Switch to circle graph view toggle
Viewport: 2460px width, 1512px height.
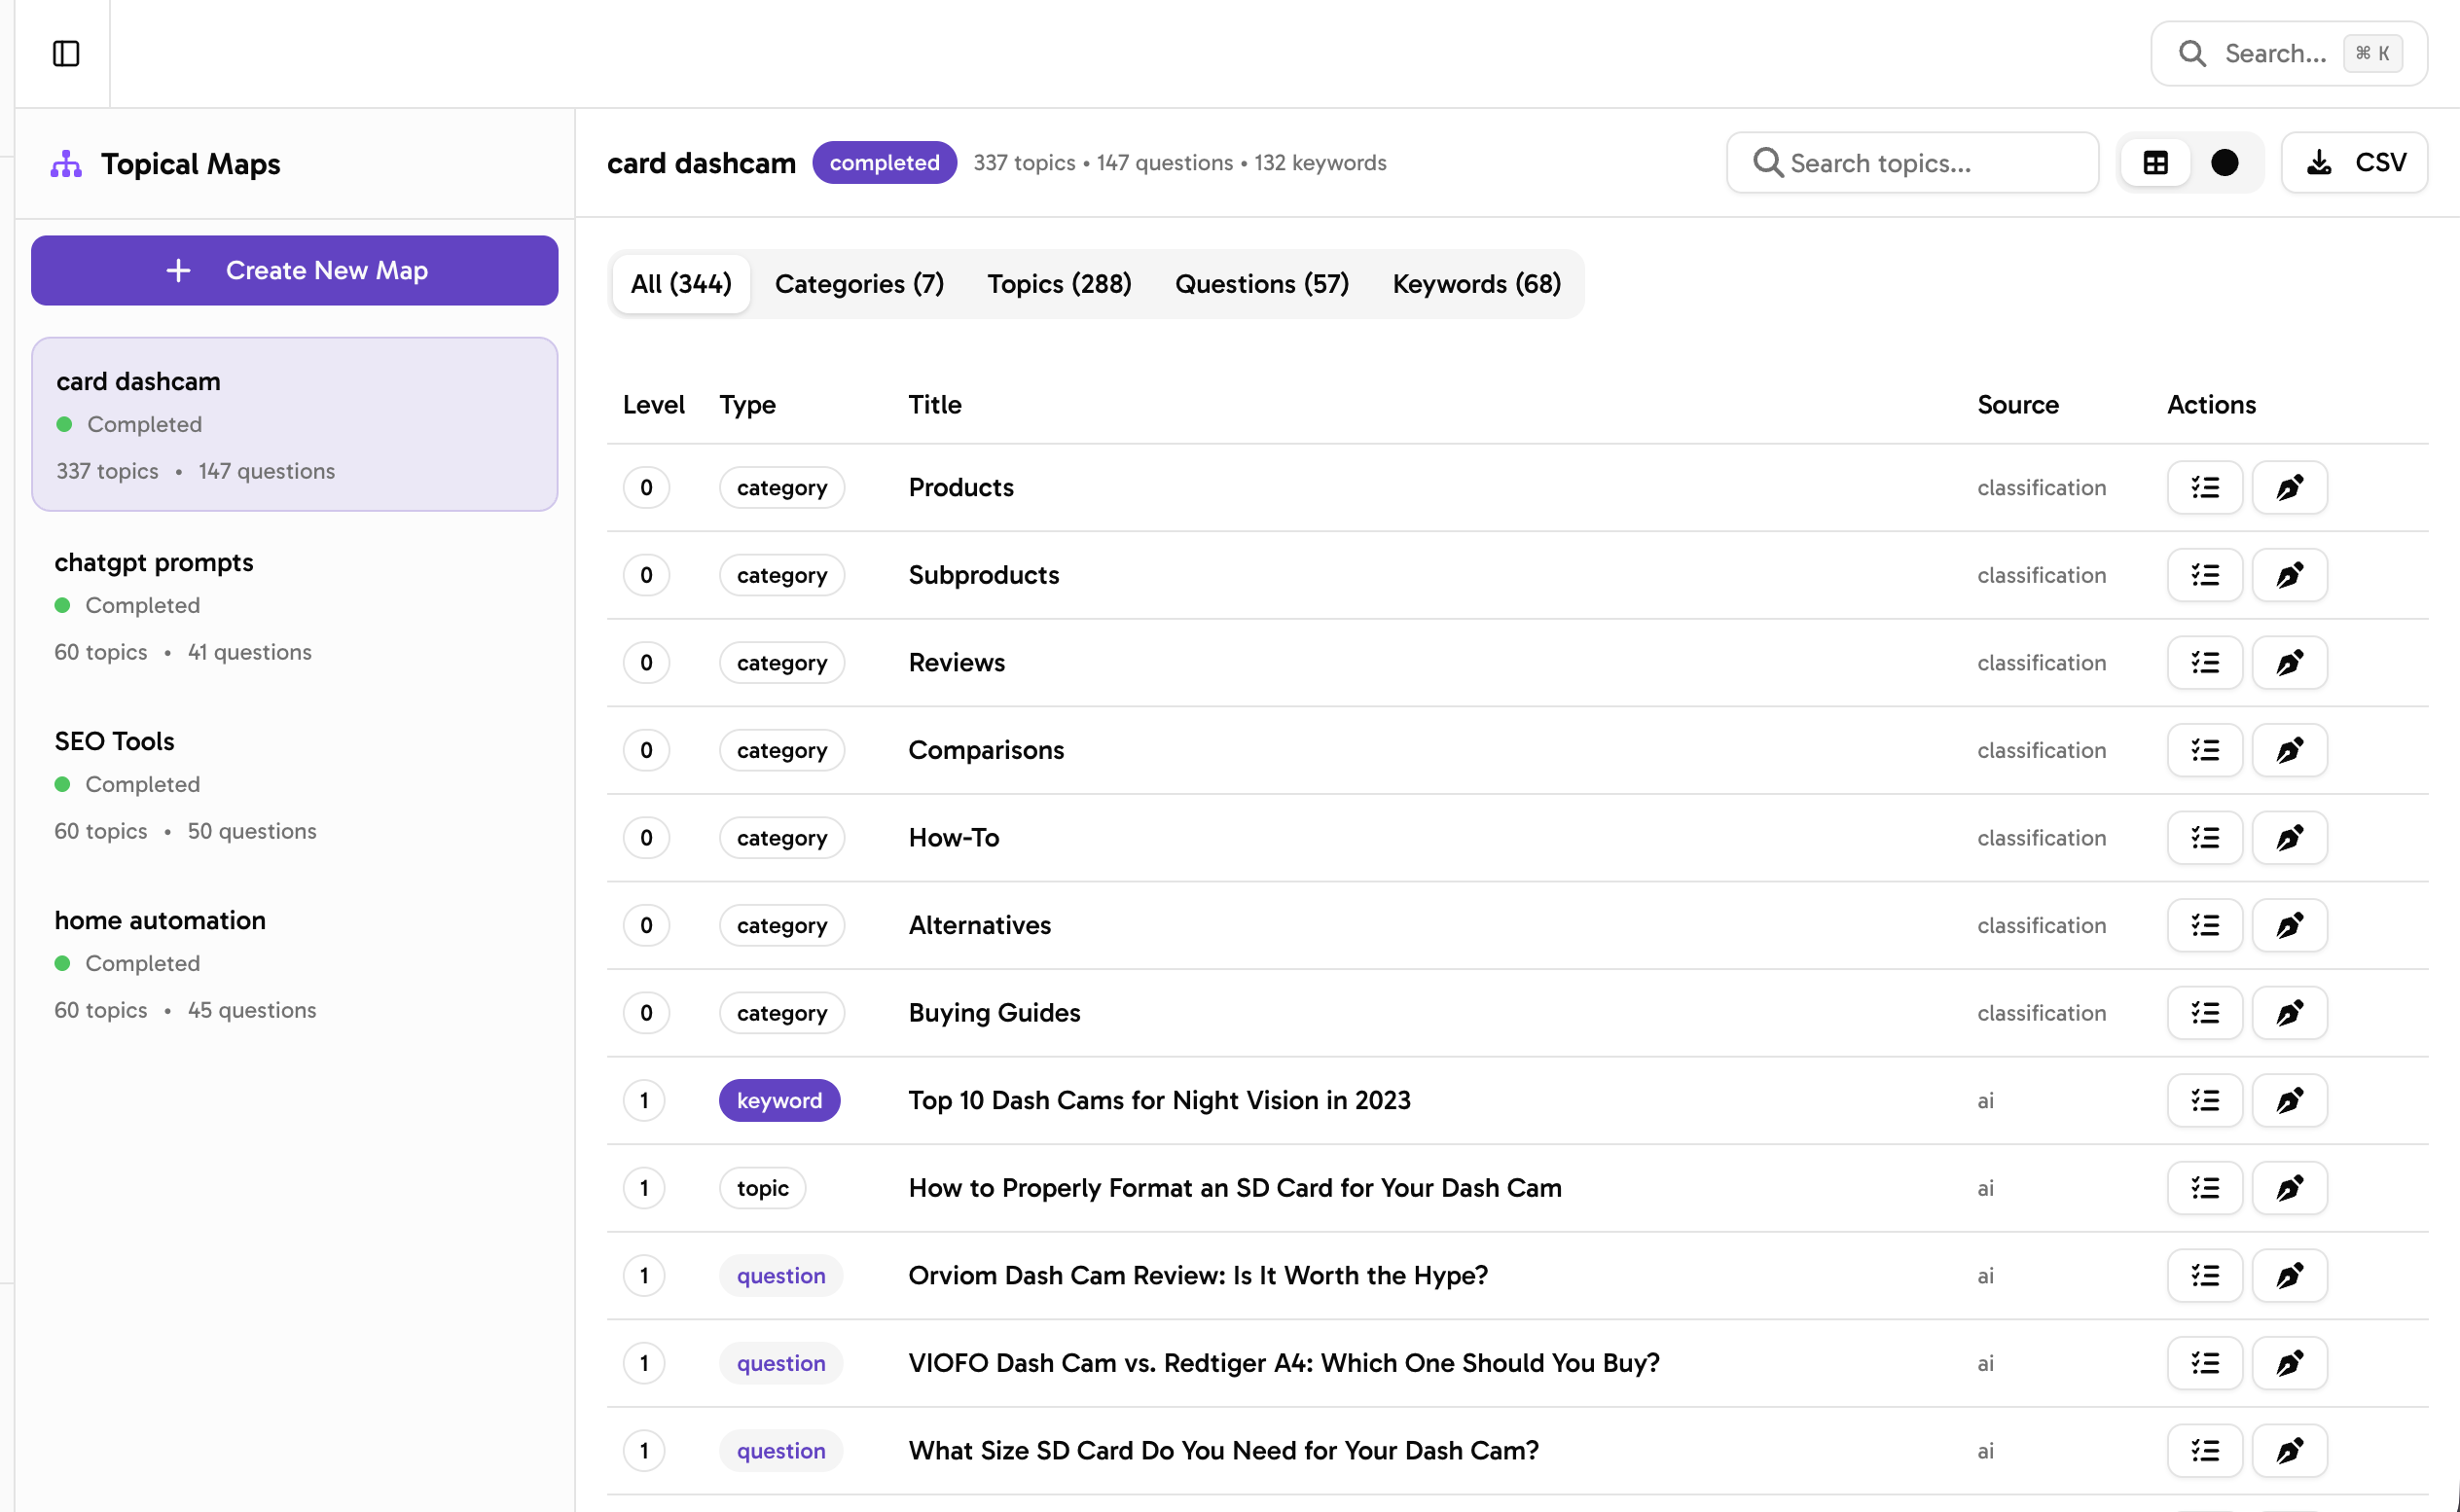(2224, 163)
